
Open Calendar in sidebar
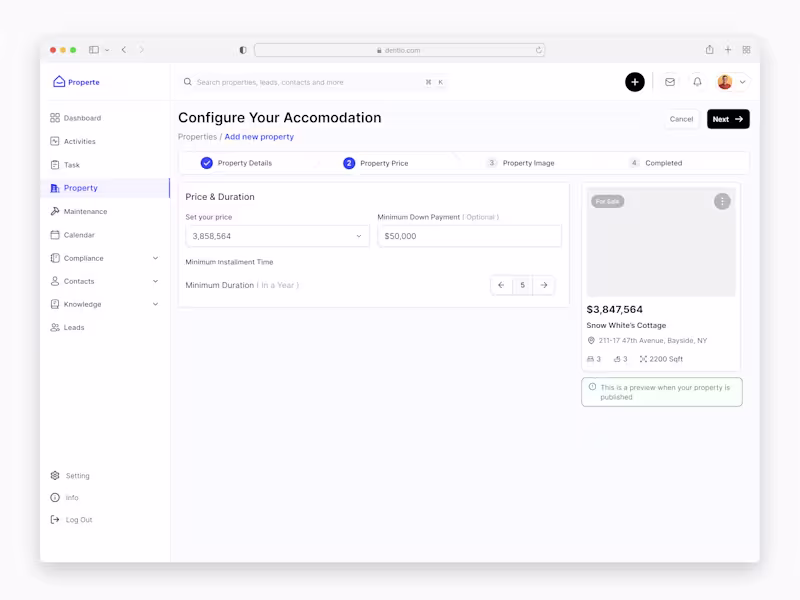pos(72,235)
